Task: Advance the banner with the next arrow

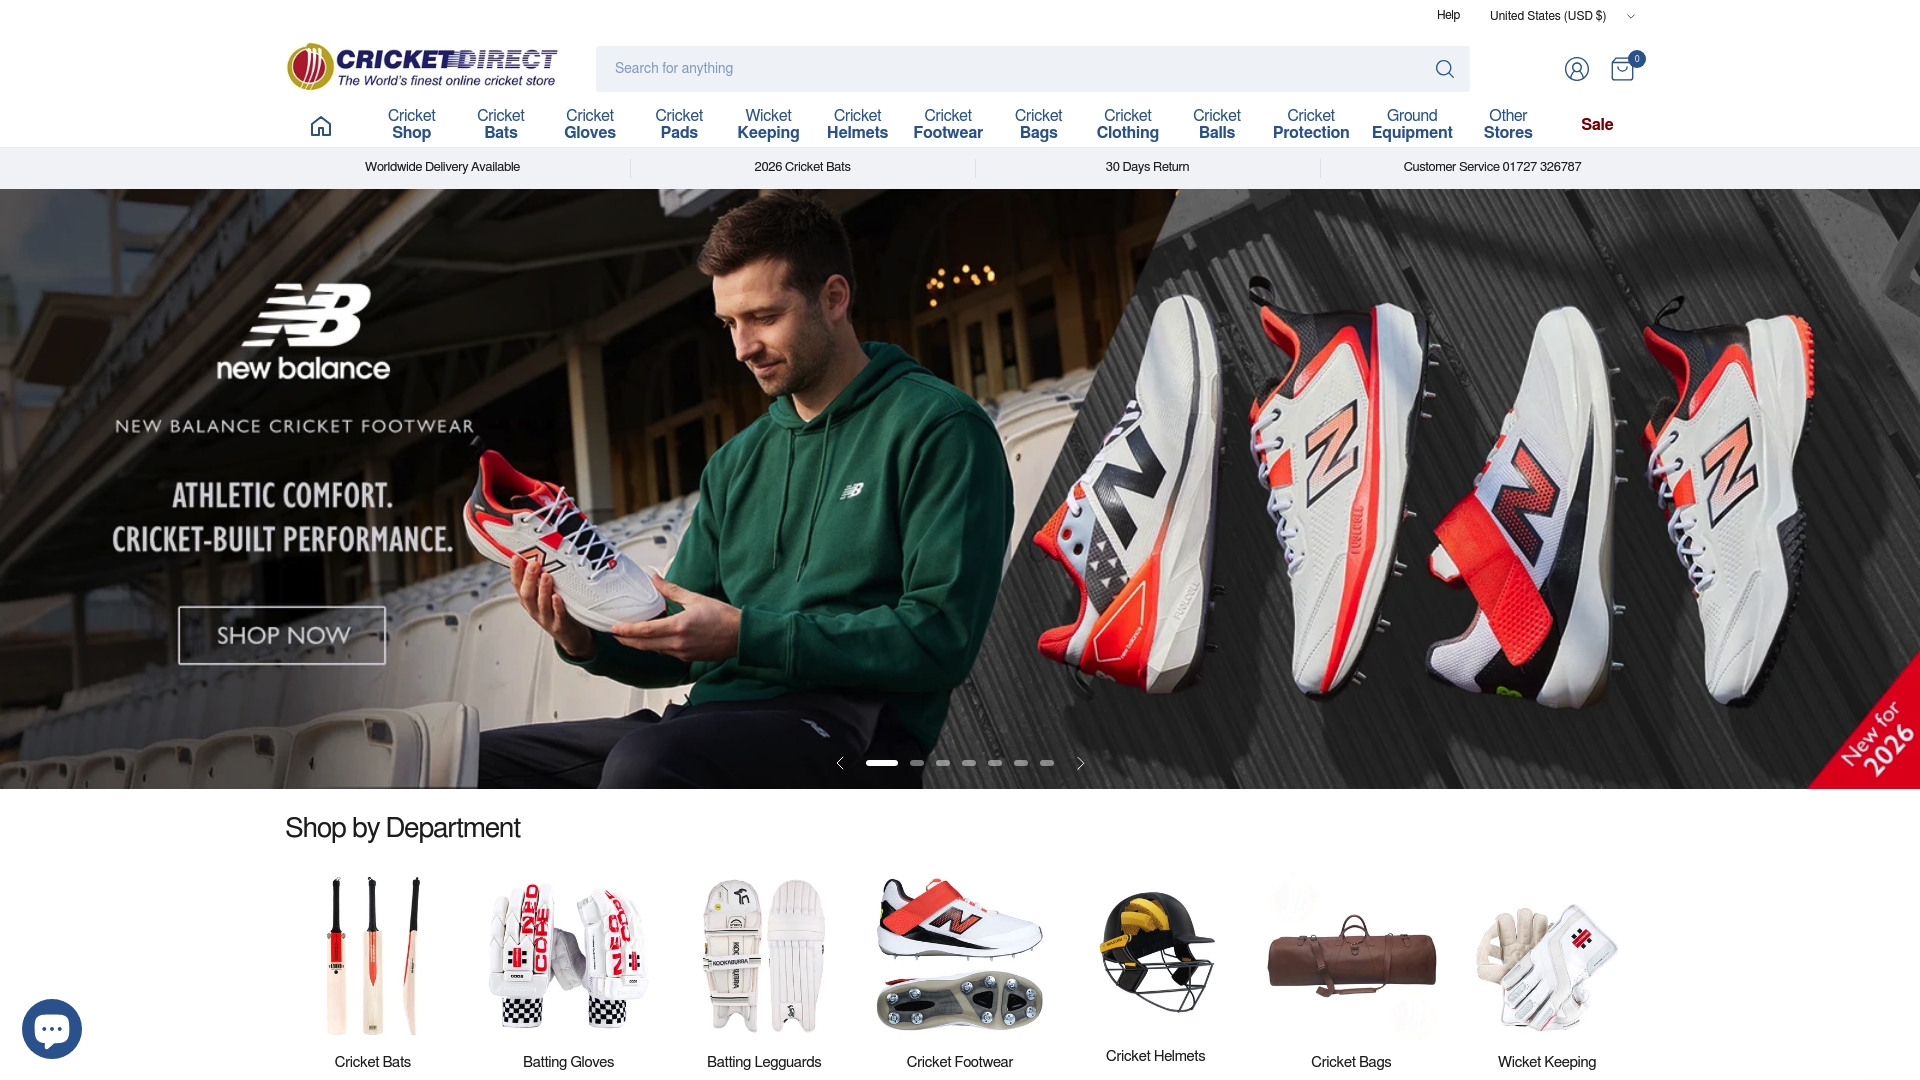Action: coord(1080,762)
